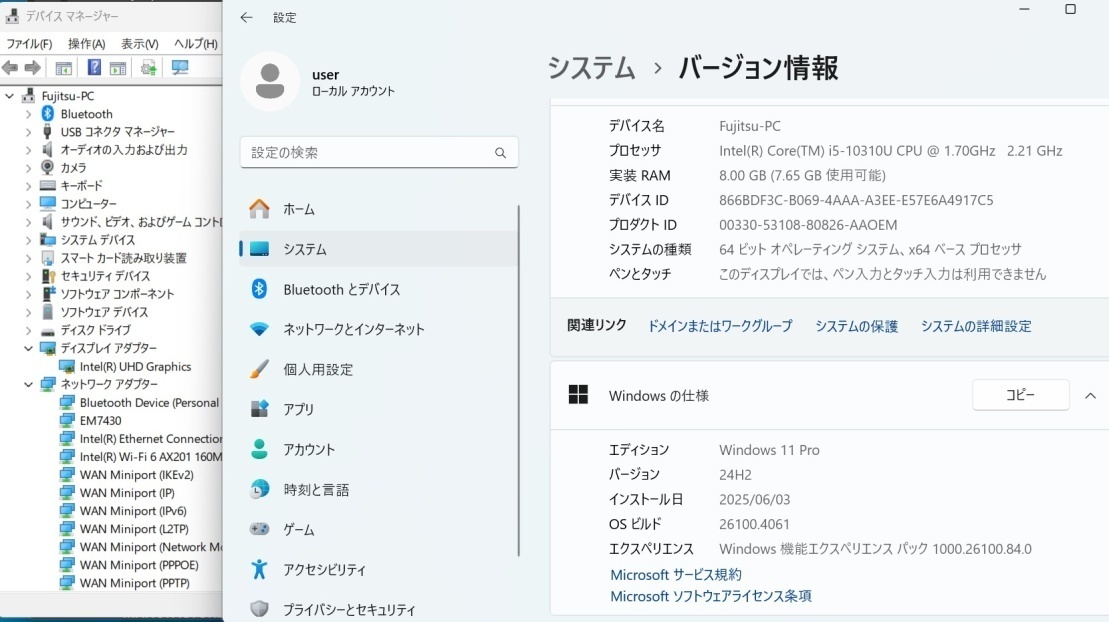Open the システムの詳細設定 link

click(975, 326)
